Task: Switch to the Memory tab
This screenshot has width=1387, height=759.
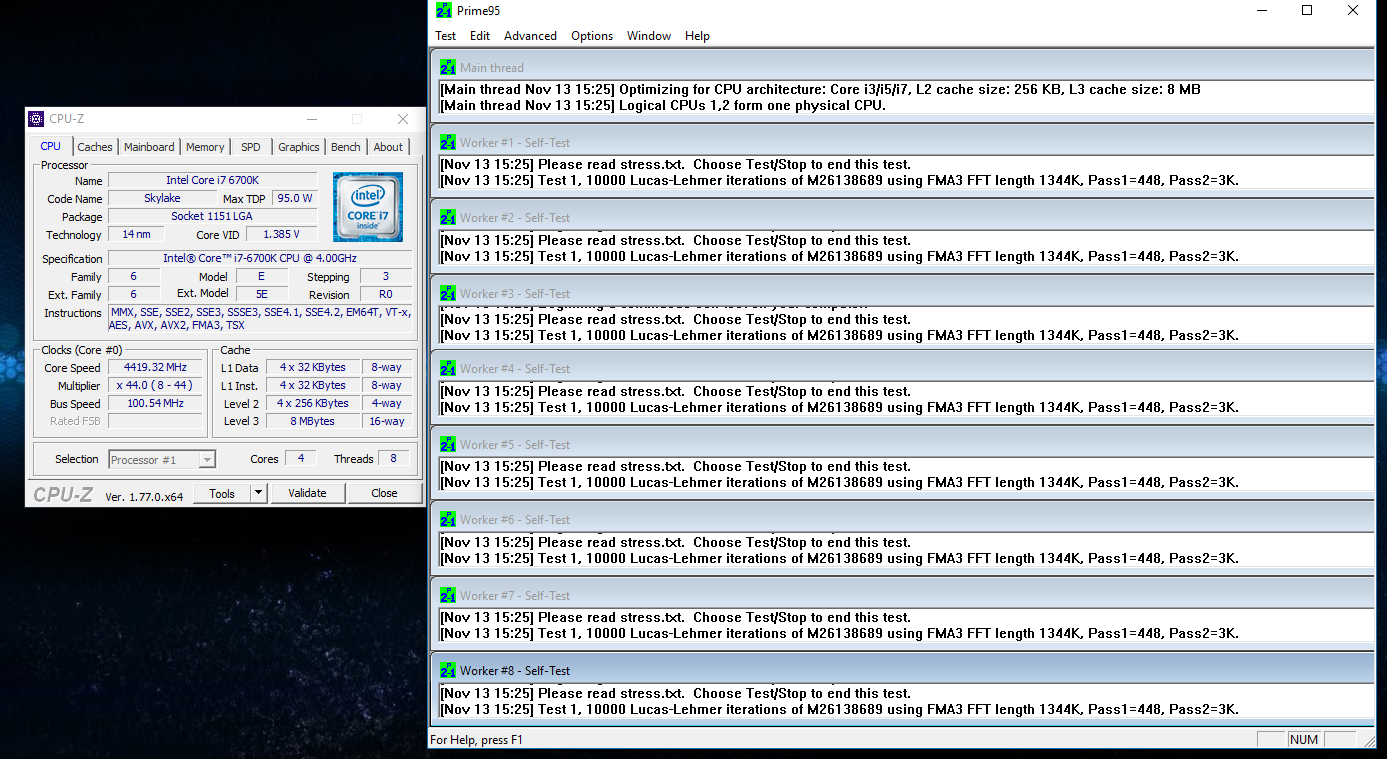Action: click(x=205, y=147)
